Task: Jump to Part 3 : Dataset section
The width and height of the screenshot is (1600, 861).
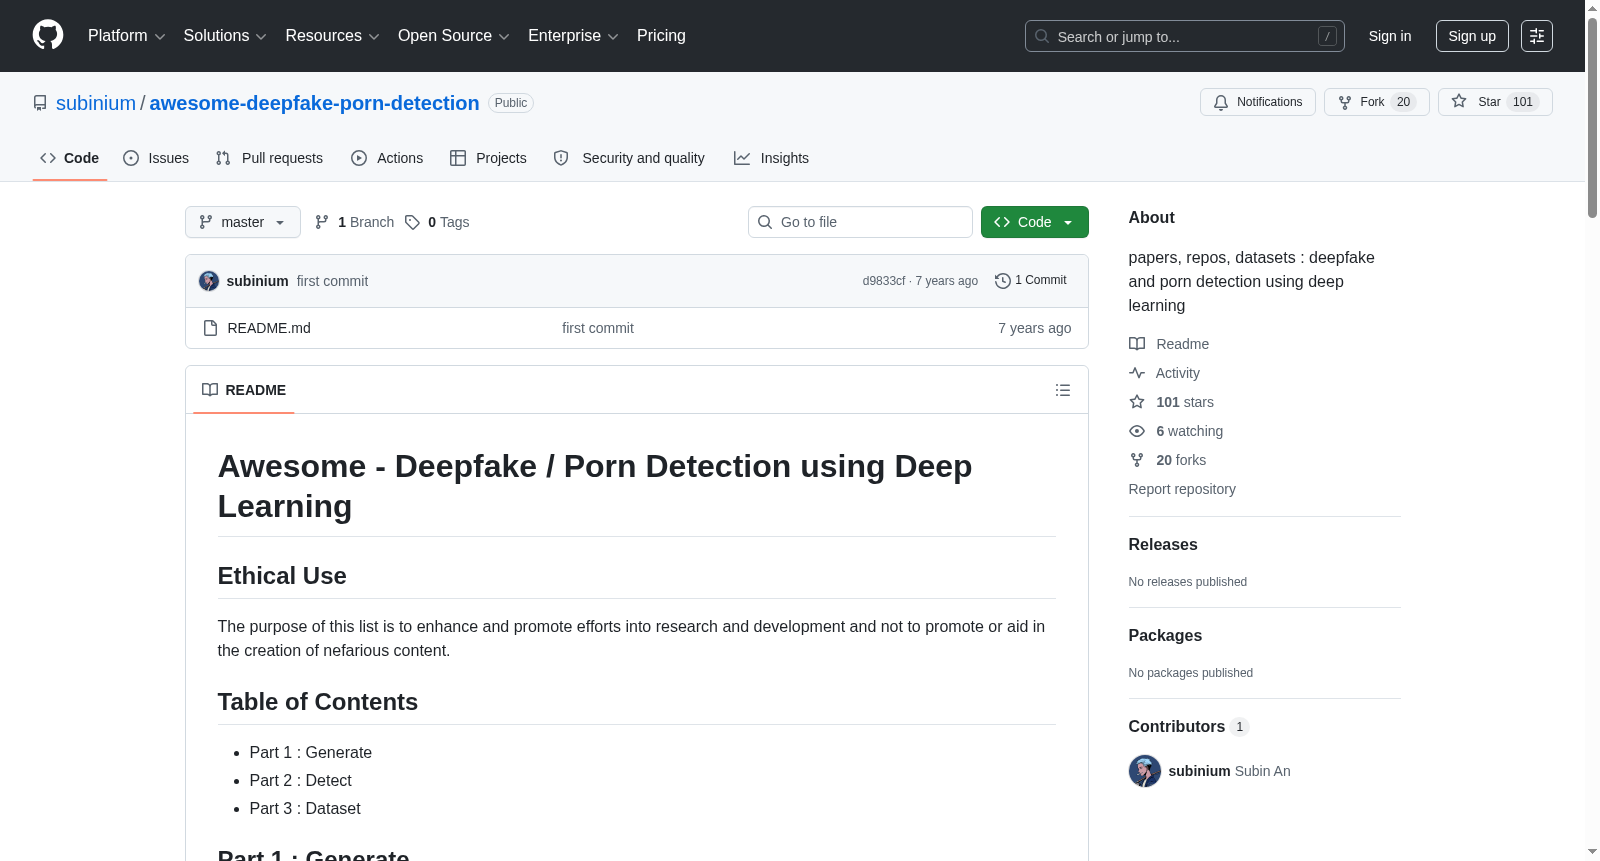Action: pyautogui.click(x=305, y=809)
